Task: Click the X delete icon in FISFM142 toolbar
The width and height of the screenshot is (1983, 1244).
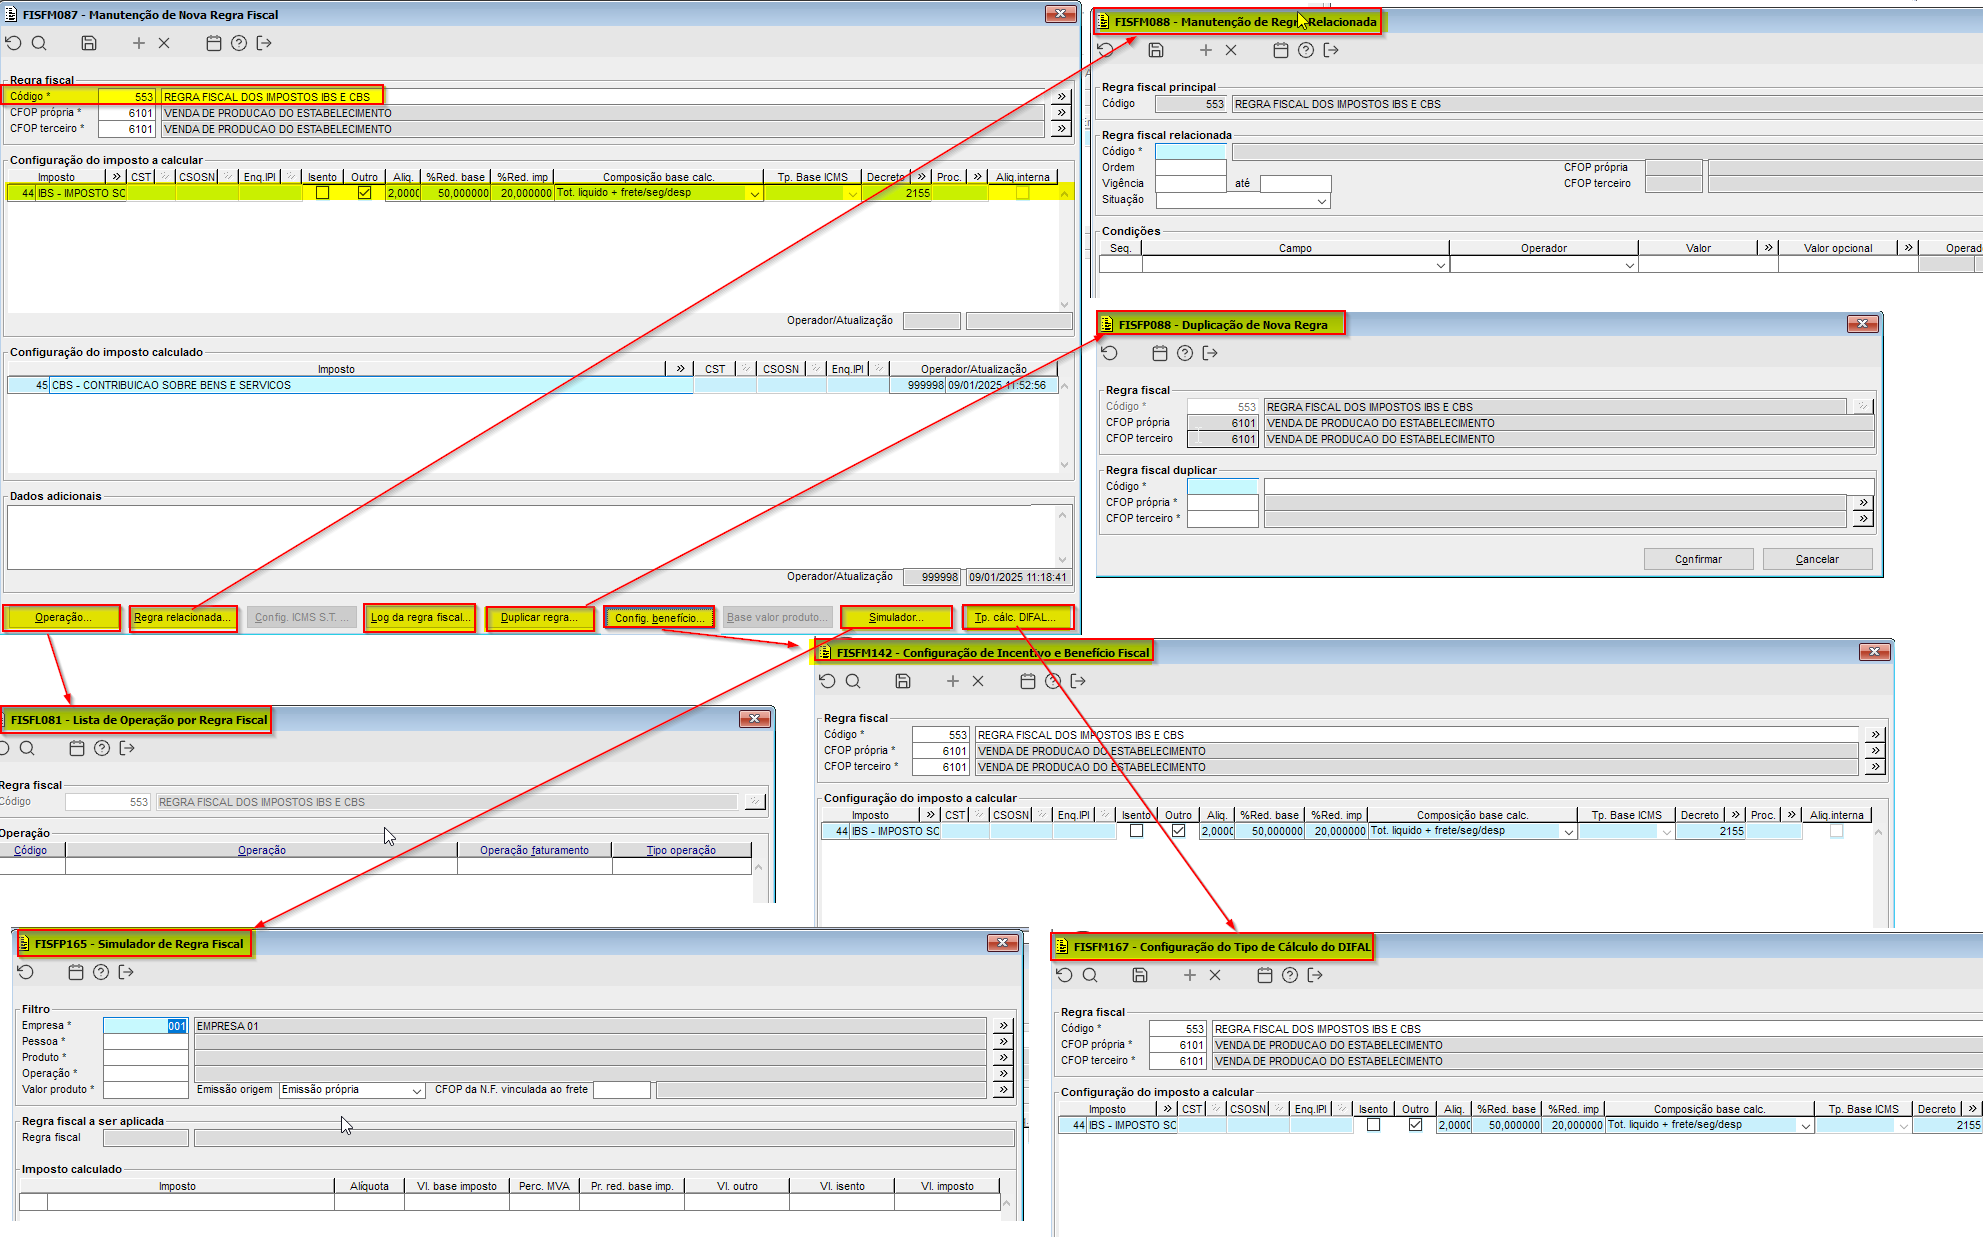Action: point(978,681)
